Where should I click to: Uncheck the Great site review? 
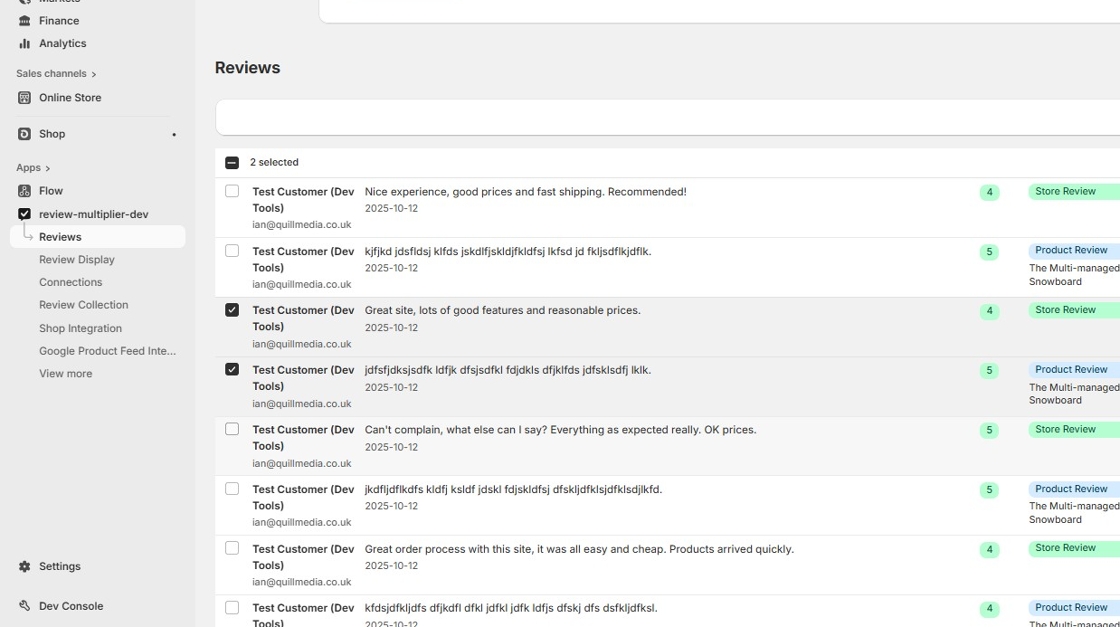[232, 310]
